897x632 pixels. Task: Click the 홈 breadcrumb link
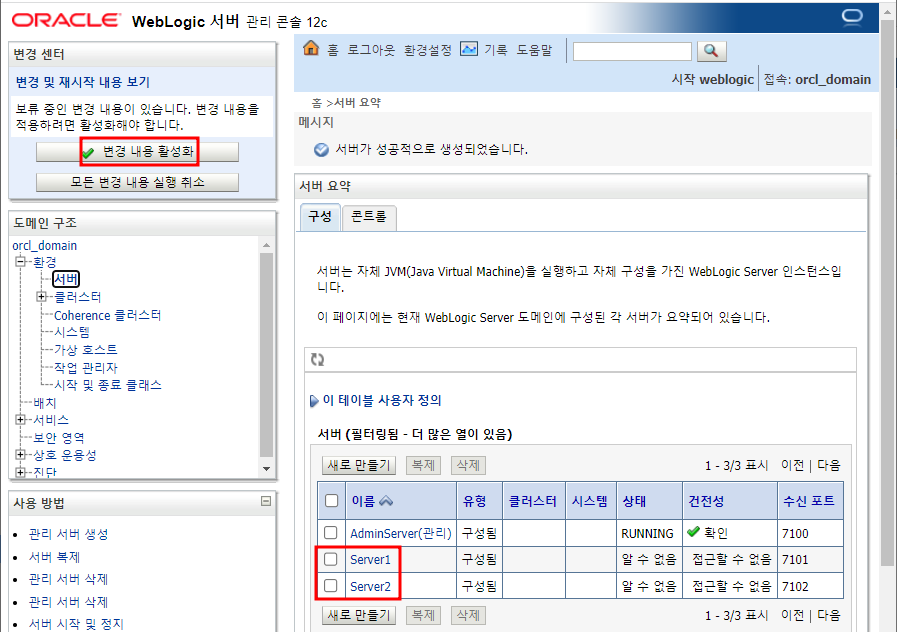click(x=317, y=103)
